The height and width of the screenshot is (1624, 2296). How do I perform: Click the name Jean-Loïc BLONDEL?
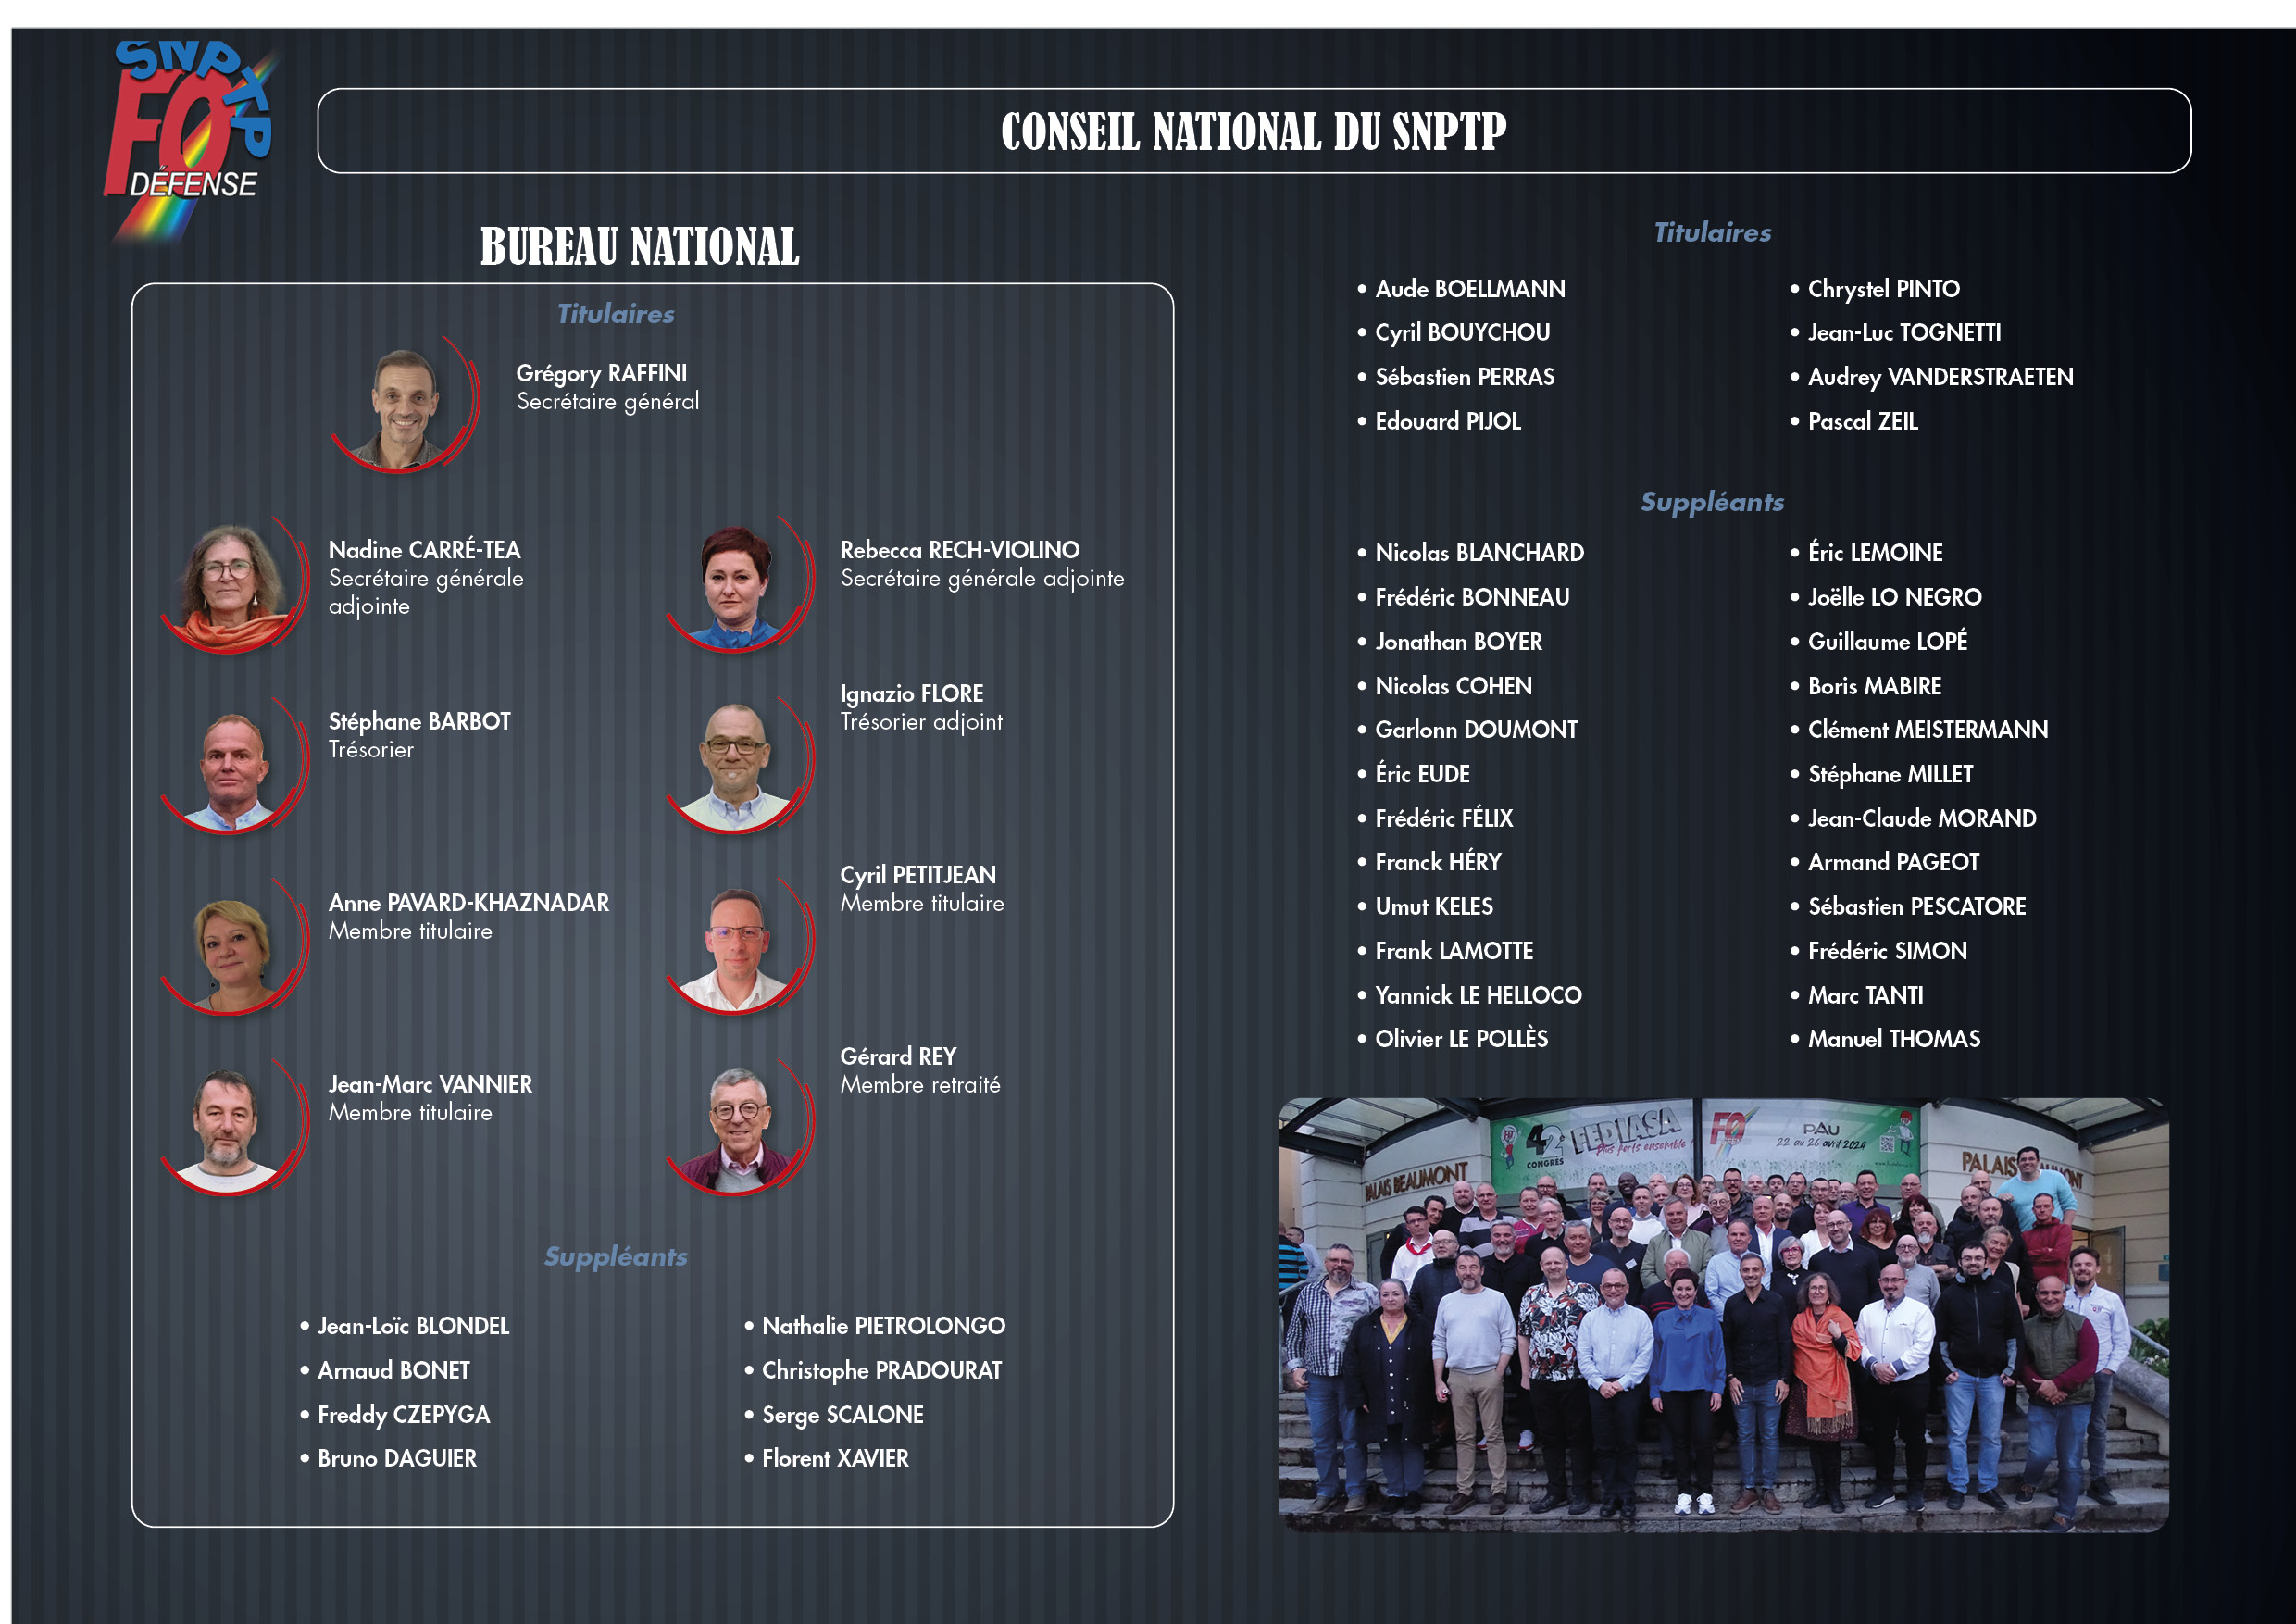[x=413, y=1326]
